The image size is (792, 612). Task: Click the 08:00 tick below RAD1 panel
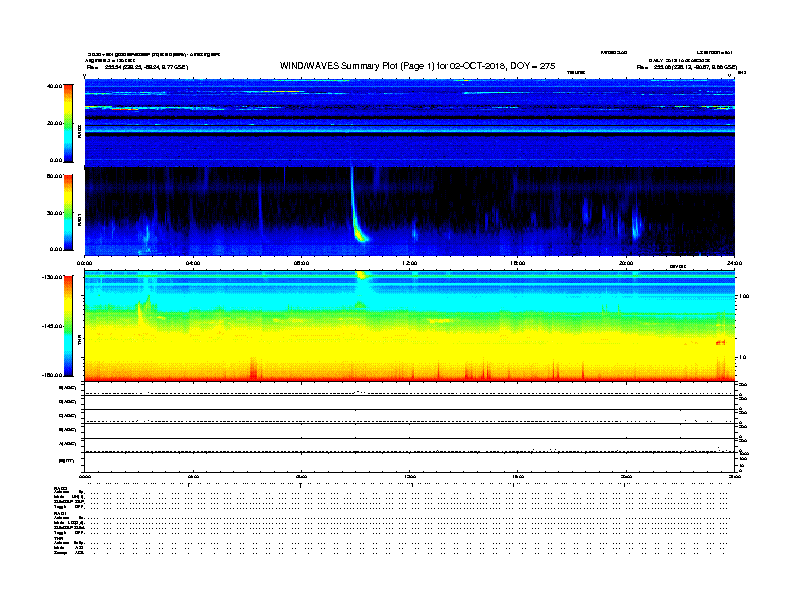pyautogui.click(x=302, y=263)
